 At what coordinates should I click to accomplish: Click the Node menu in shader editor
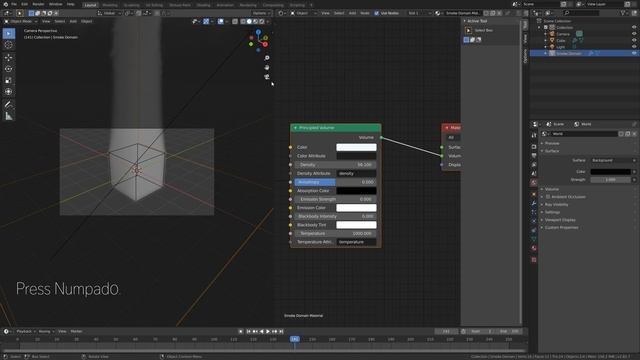point(364,13)
